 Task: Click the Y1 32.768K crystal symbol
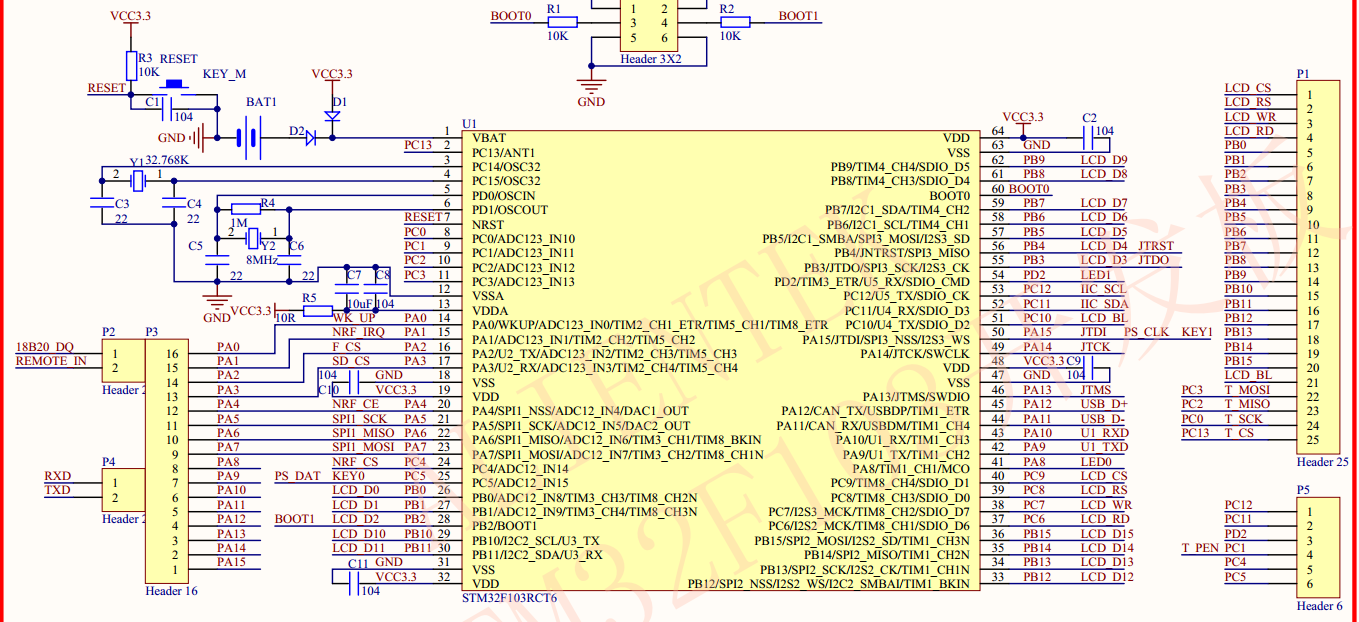[x=137, y=180]
